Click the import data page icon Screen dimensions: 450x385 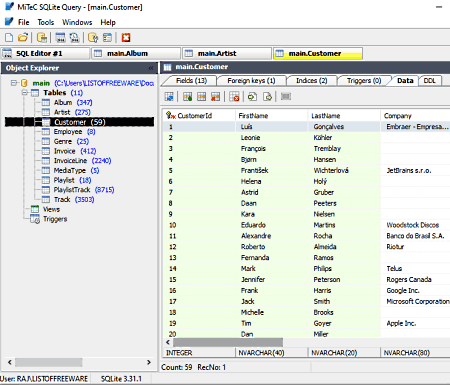252,97
